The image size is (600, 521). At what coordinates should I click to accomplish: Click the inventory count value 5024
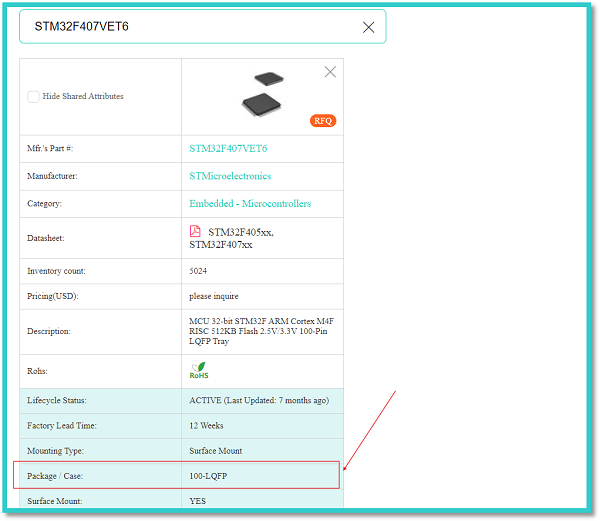199,271
